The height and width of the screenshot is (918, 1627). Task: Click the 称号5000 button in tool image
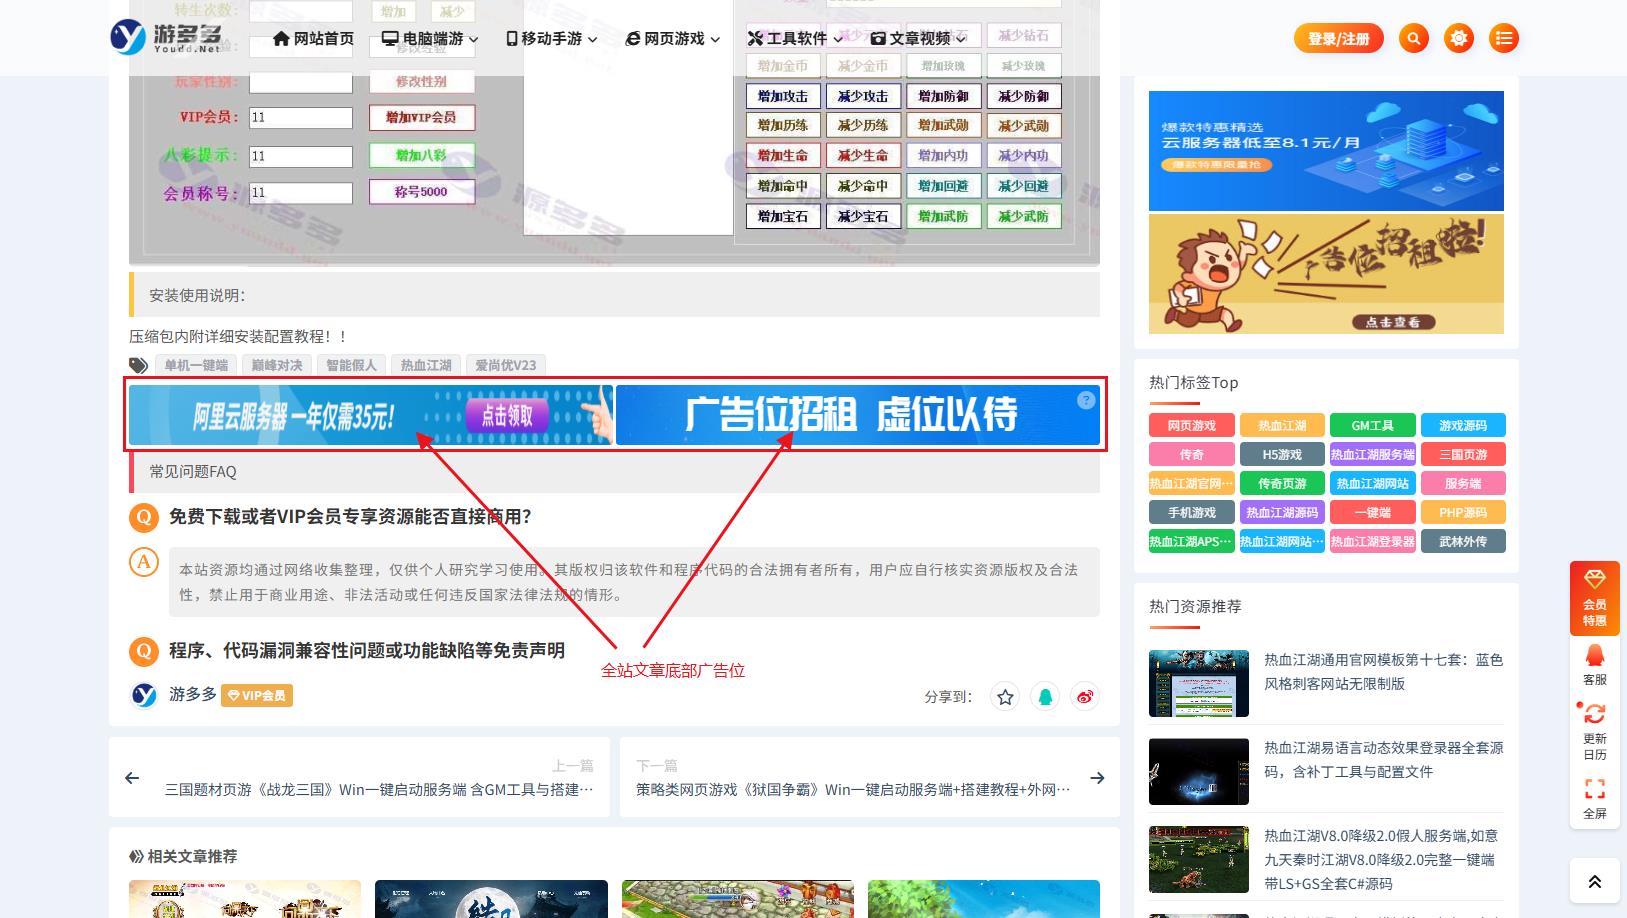(421, 192)
